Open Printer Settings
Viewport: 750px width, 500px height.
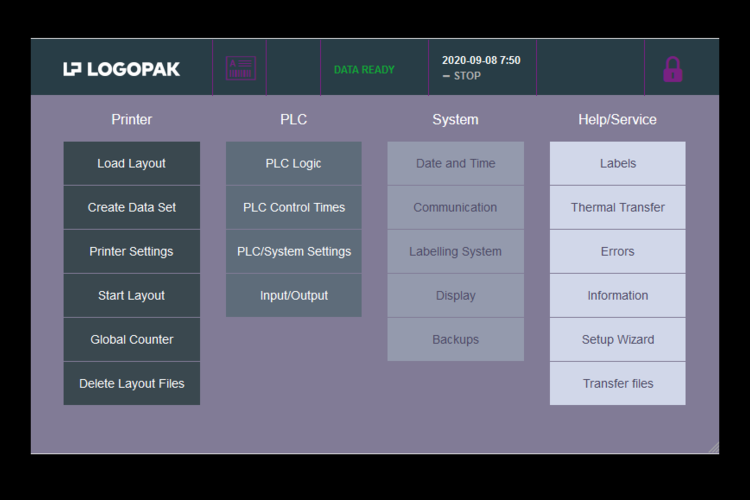132,251
